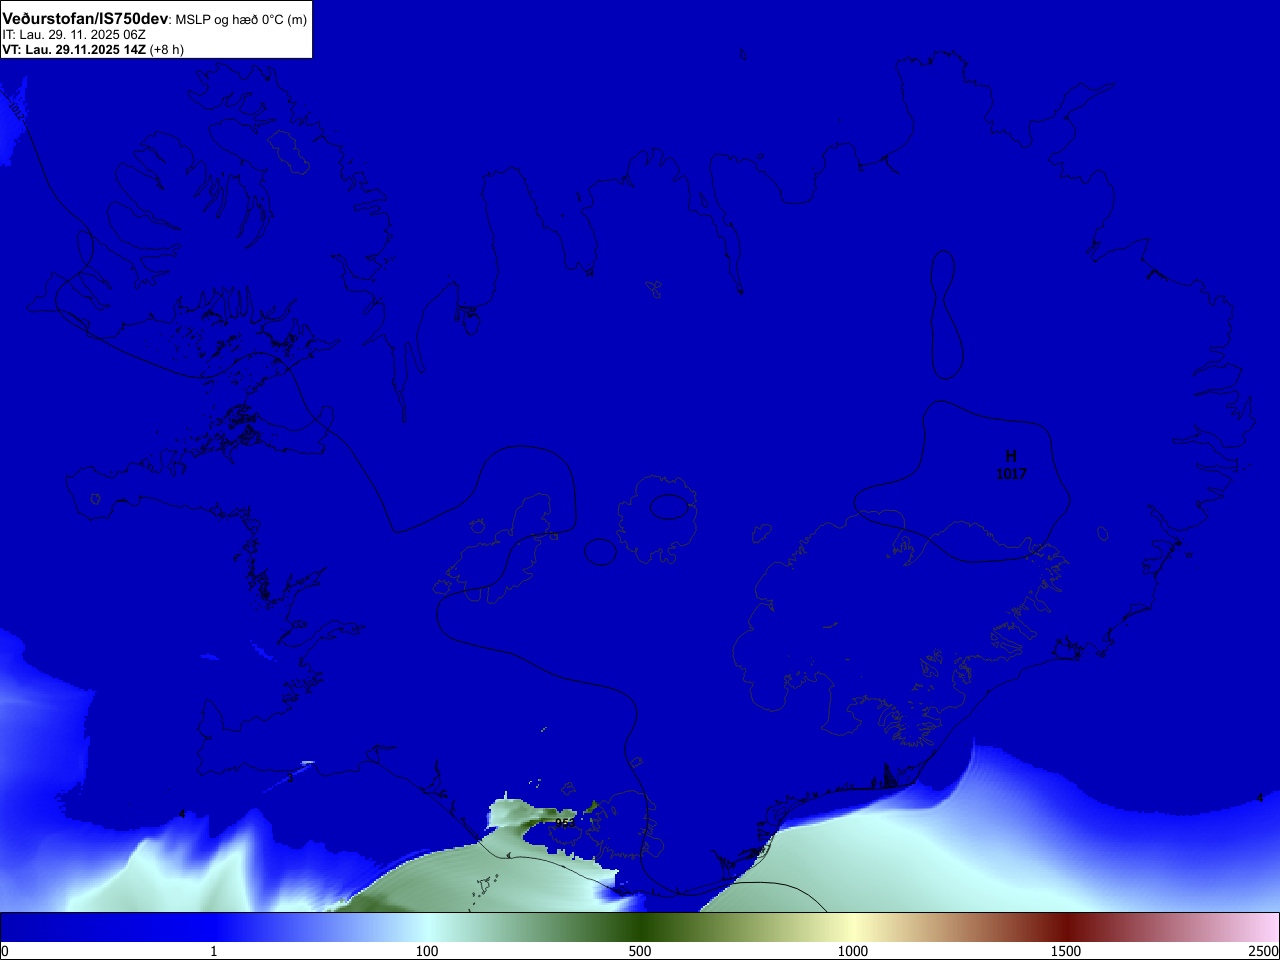The width and height of the screenshot is (1280, 960).
Task: Click the dark green section of the color bar
Action: click(x=640, y=927)
